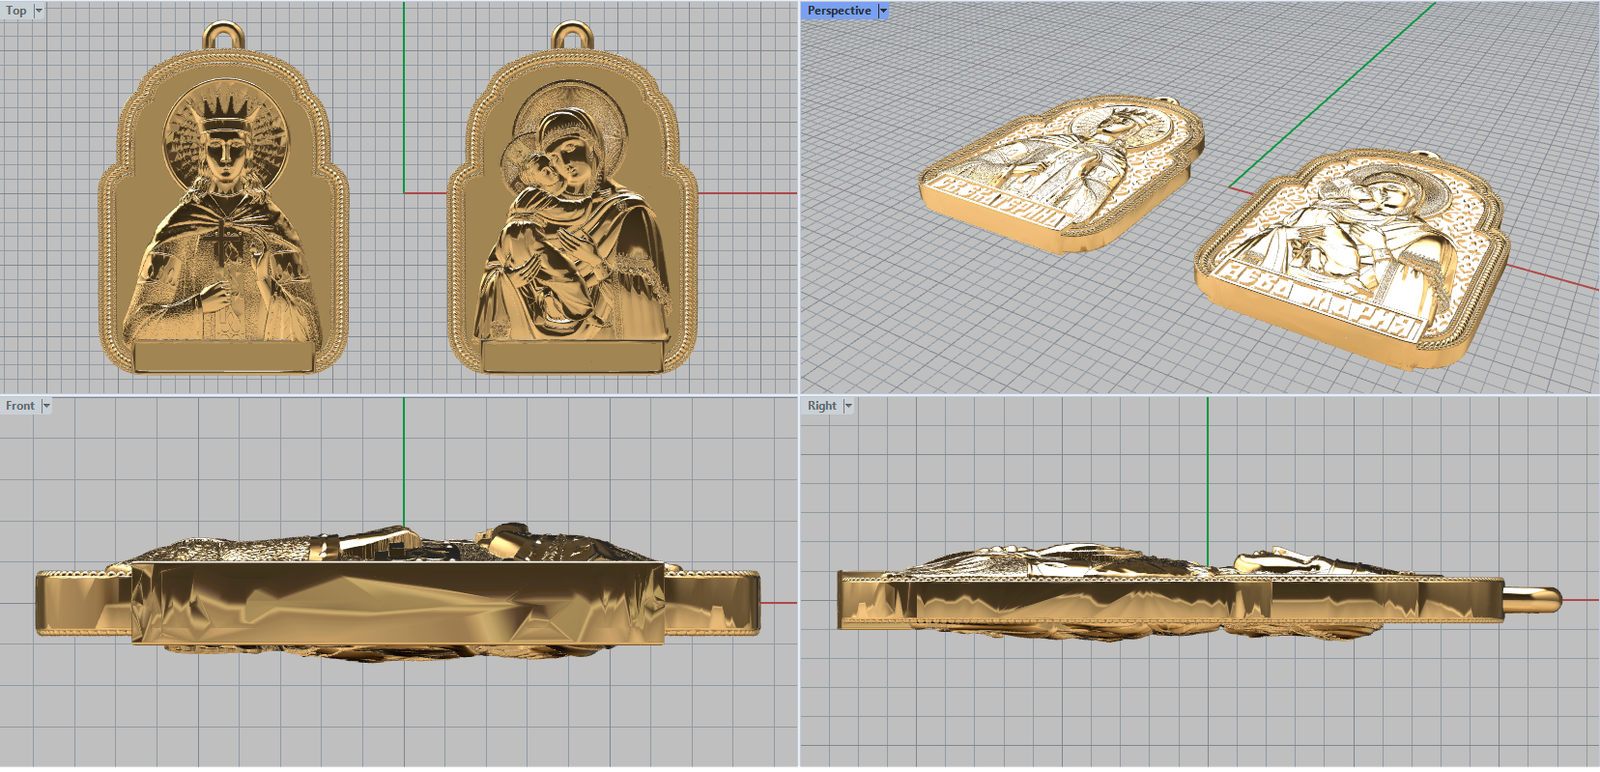Screen dimensions: 1600x772
Task: Open the Perspective viewport menu arrow
Action: [883, 11]
